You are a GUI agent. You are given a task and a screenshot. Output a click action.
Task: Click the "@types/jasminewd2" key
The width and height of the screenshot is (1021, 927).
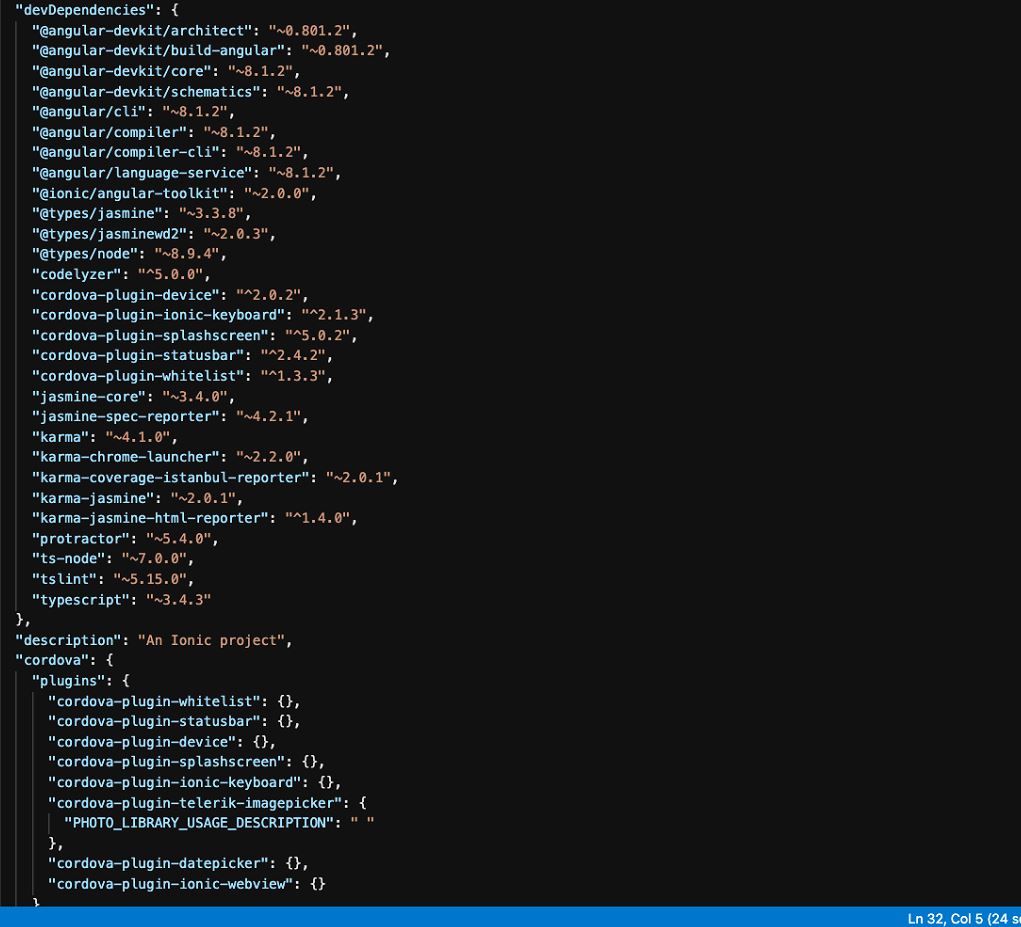click(x=109, y=234)
